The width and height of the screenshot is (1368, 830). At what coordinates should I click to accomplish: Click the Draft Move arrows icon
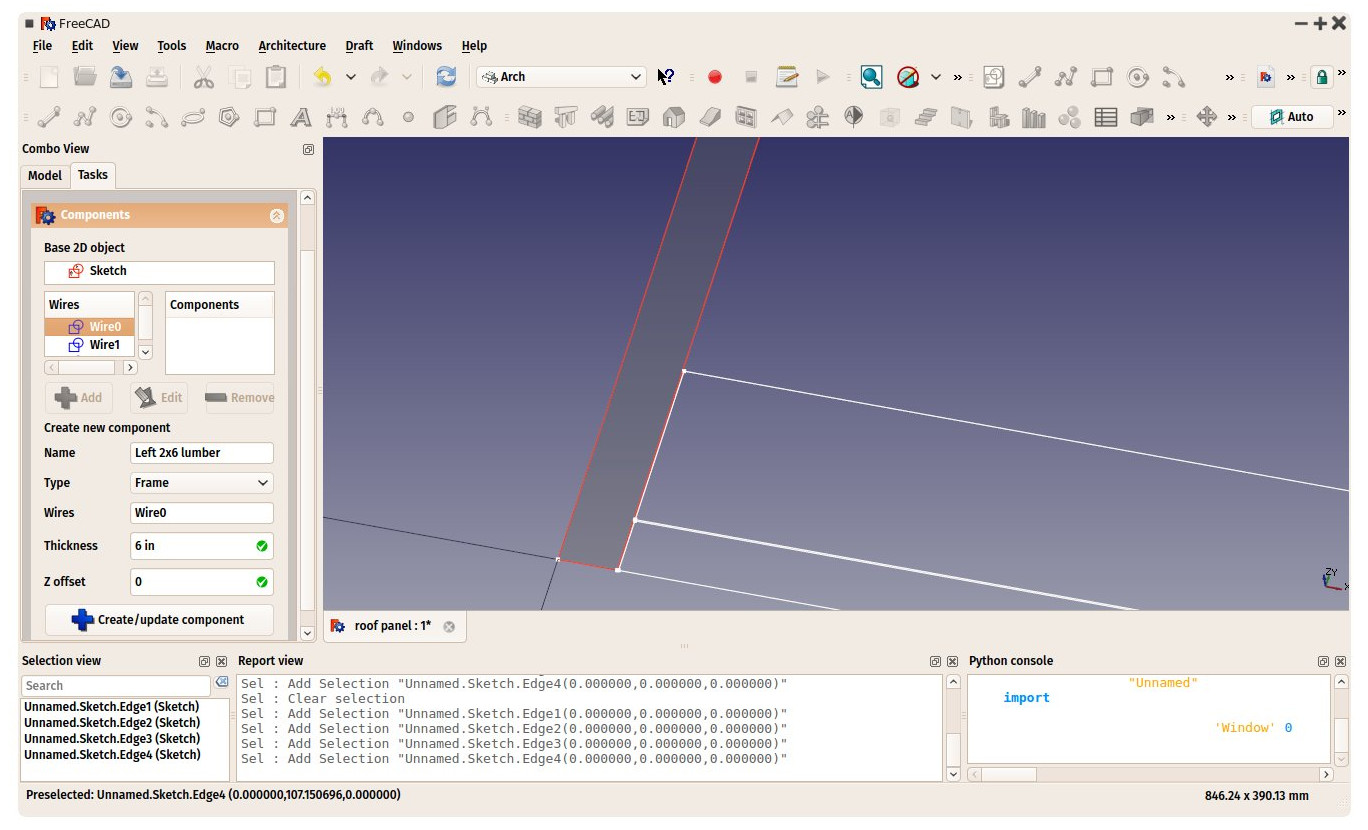point(1207,117)
